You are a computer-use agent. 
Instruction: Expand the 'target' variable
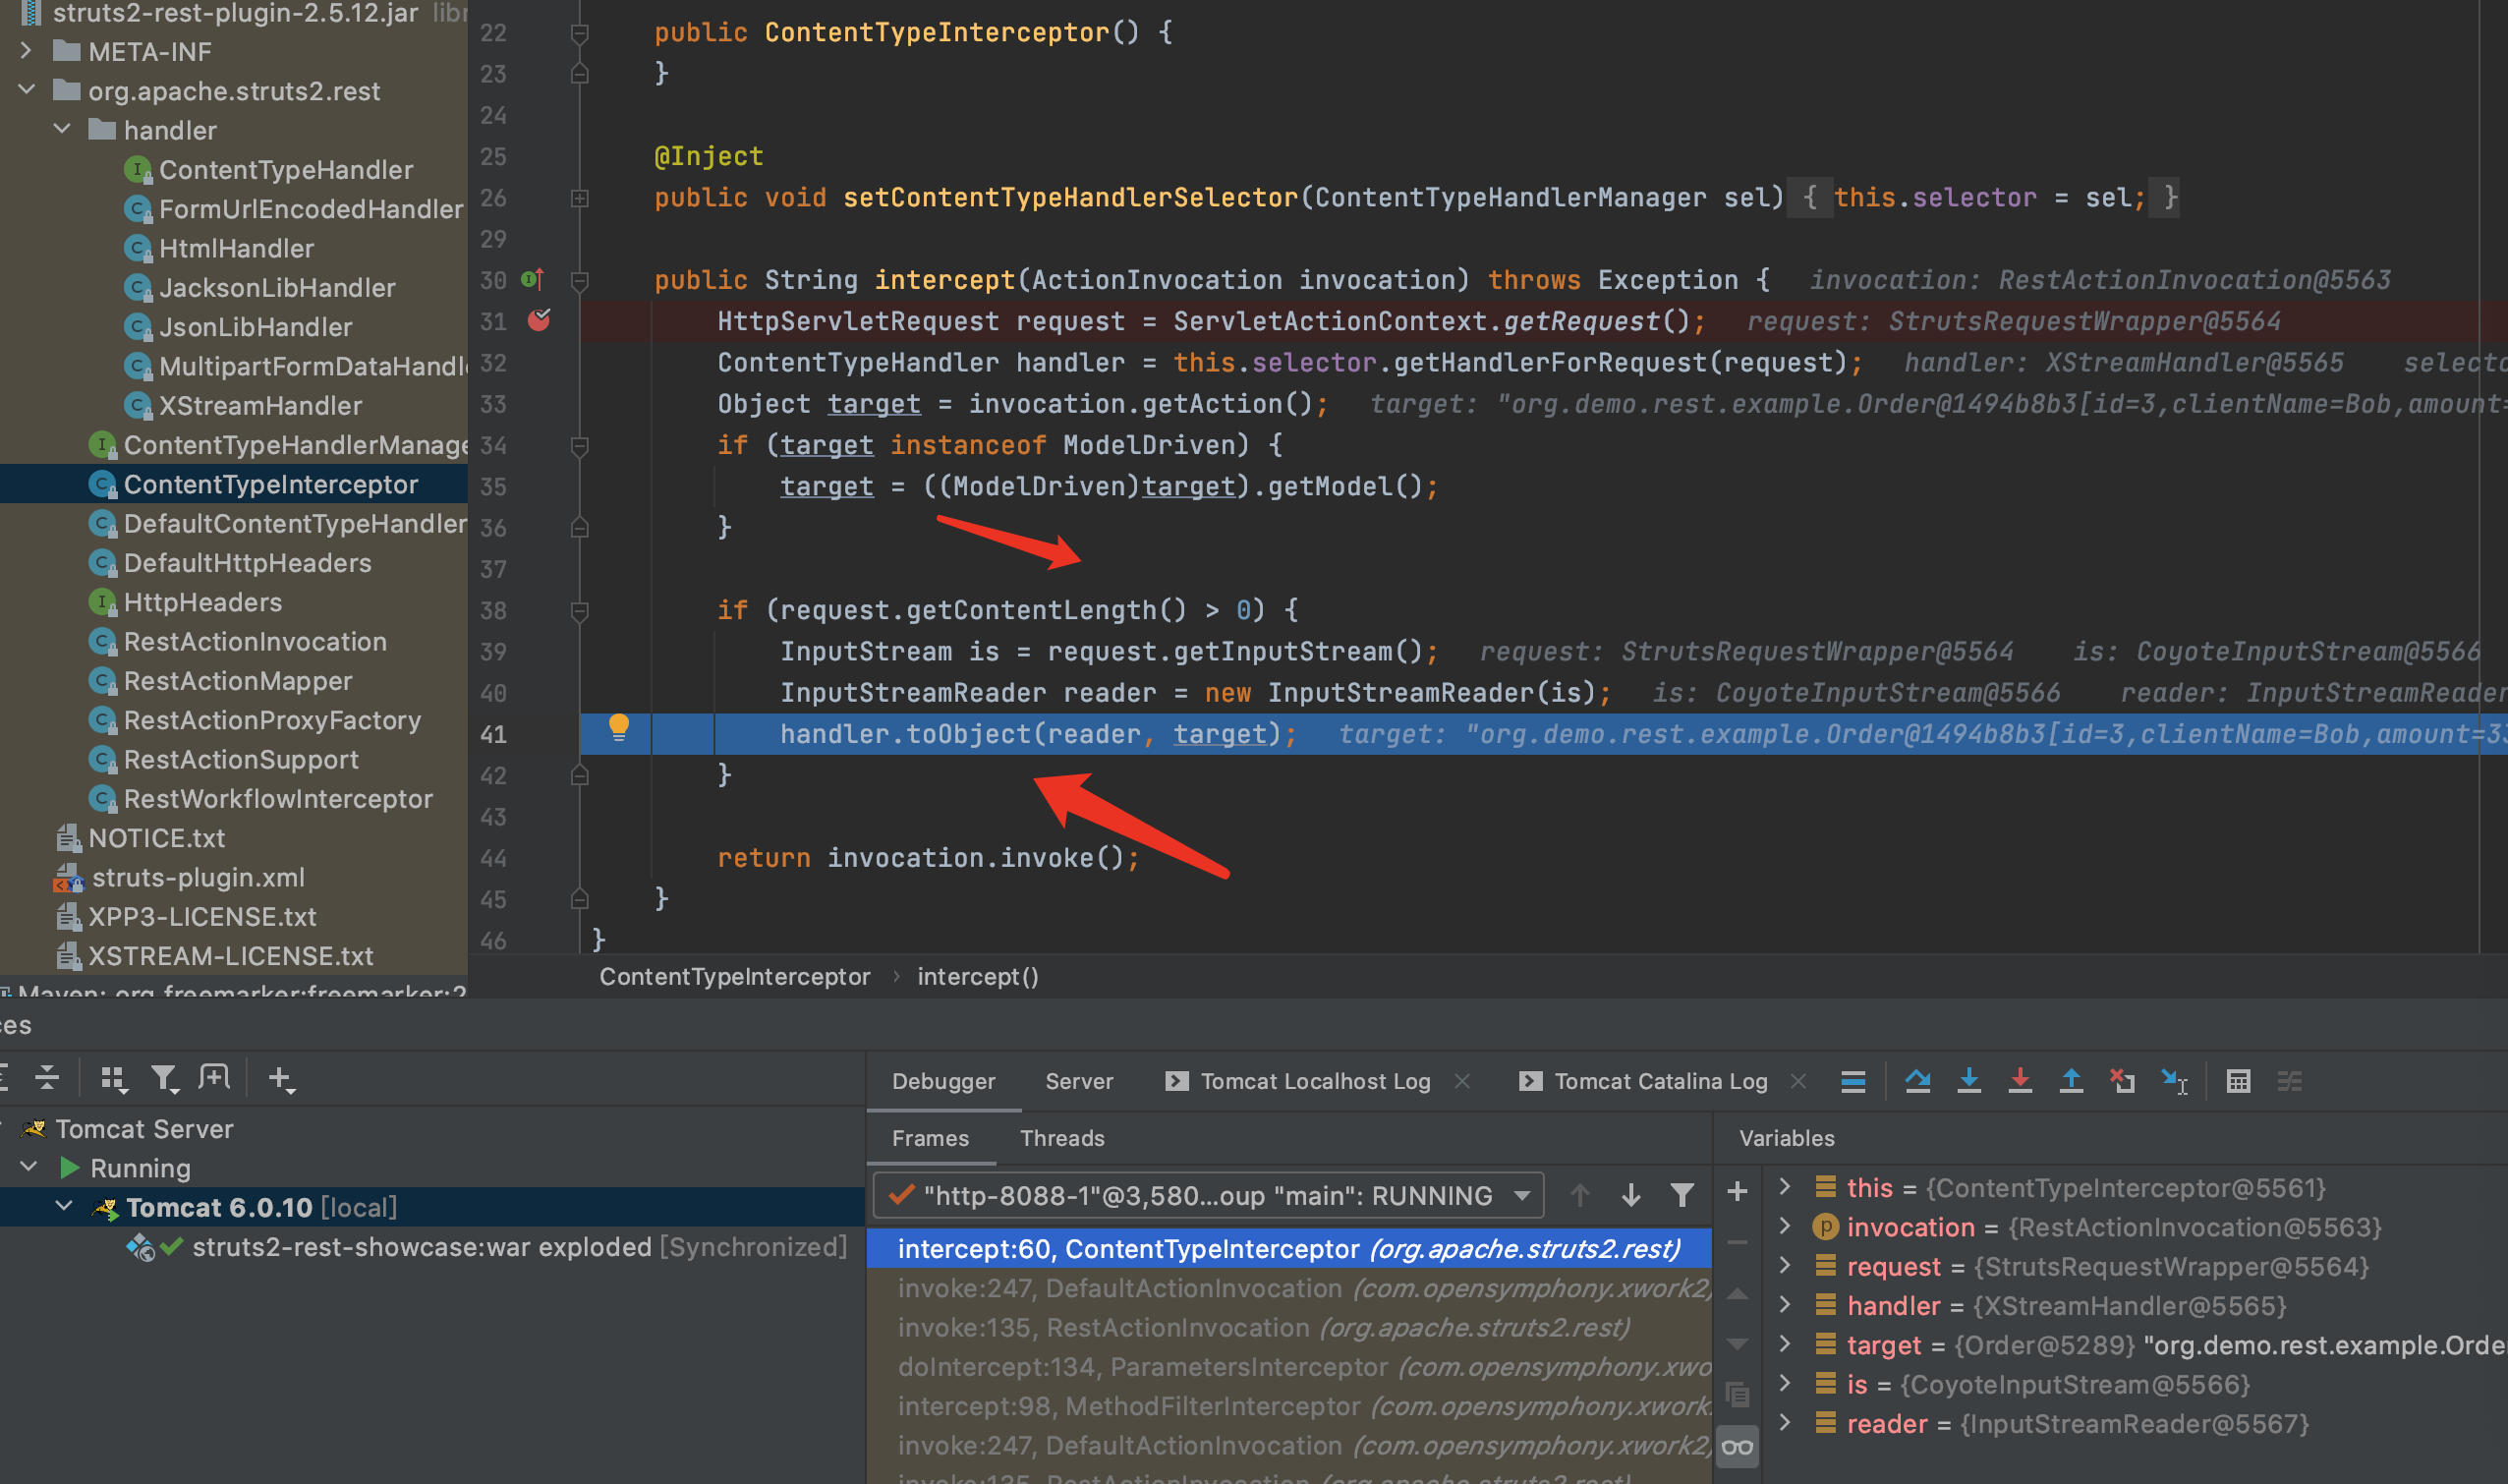coord(1785,1344)
